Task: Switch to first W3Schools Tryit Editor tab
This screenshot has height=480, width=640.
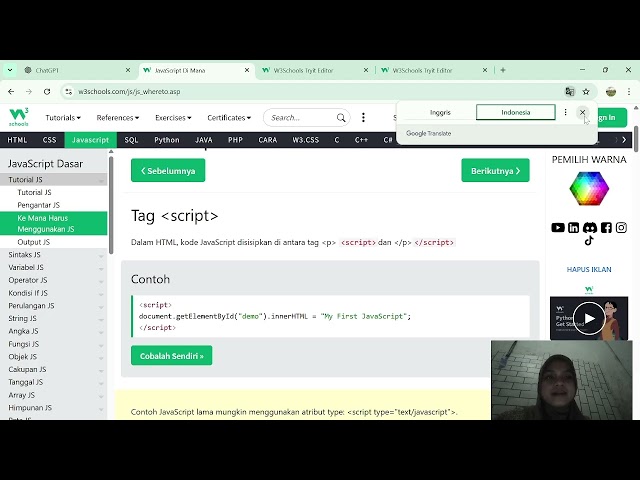Action: point(314,70)
